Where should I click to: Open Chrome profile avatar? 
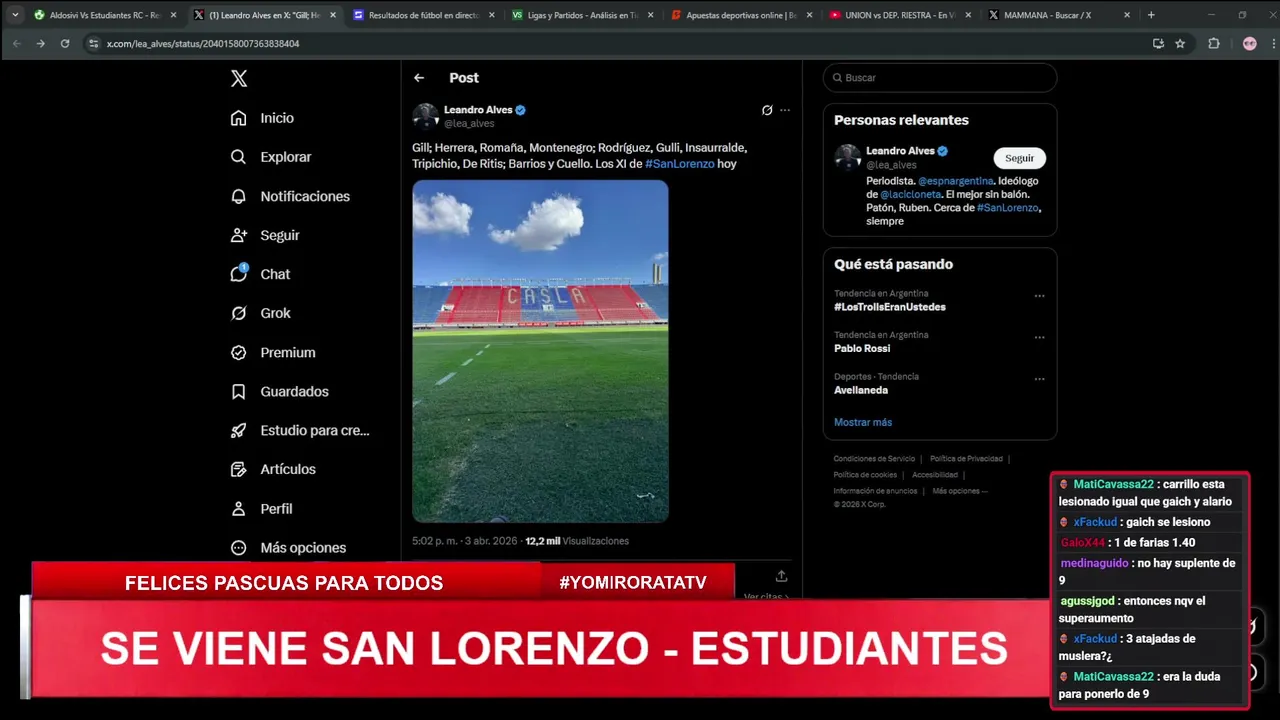1249,44
